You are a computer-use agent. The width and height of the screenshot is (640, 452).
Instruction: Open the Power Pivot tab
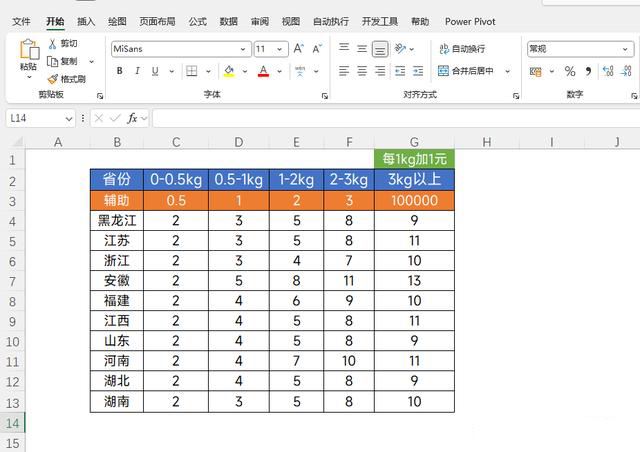coord(470,22)
